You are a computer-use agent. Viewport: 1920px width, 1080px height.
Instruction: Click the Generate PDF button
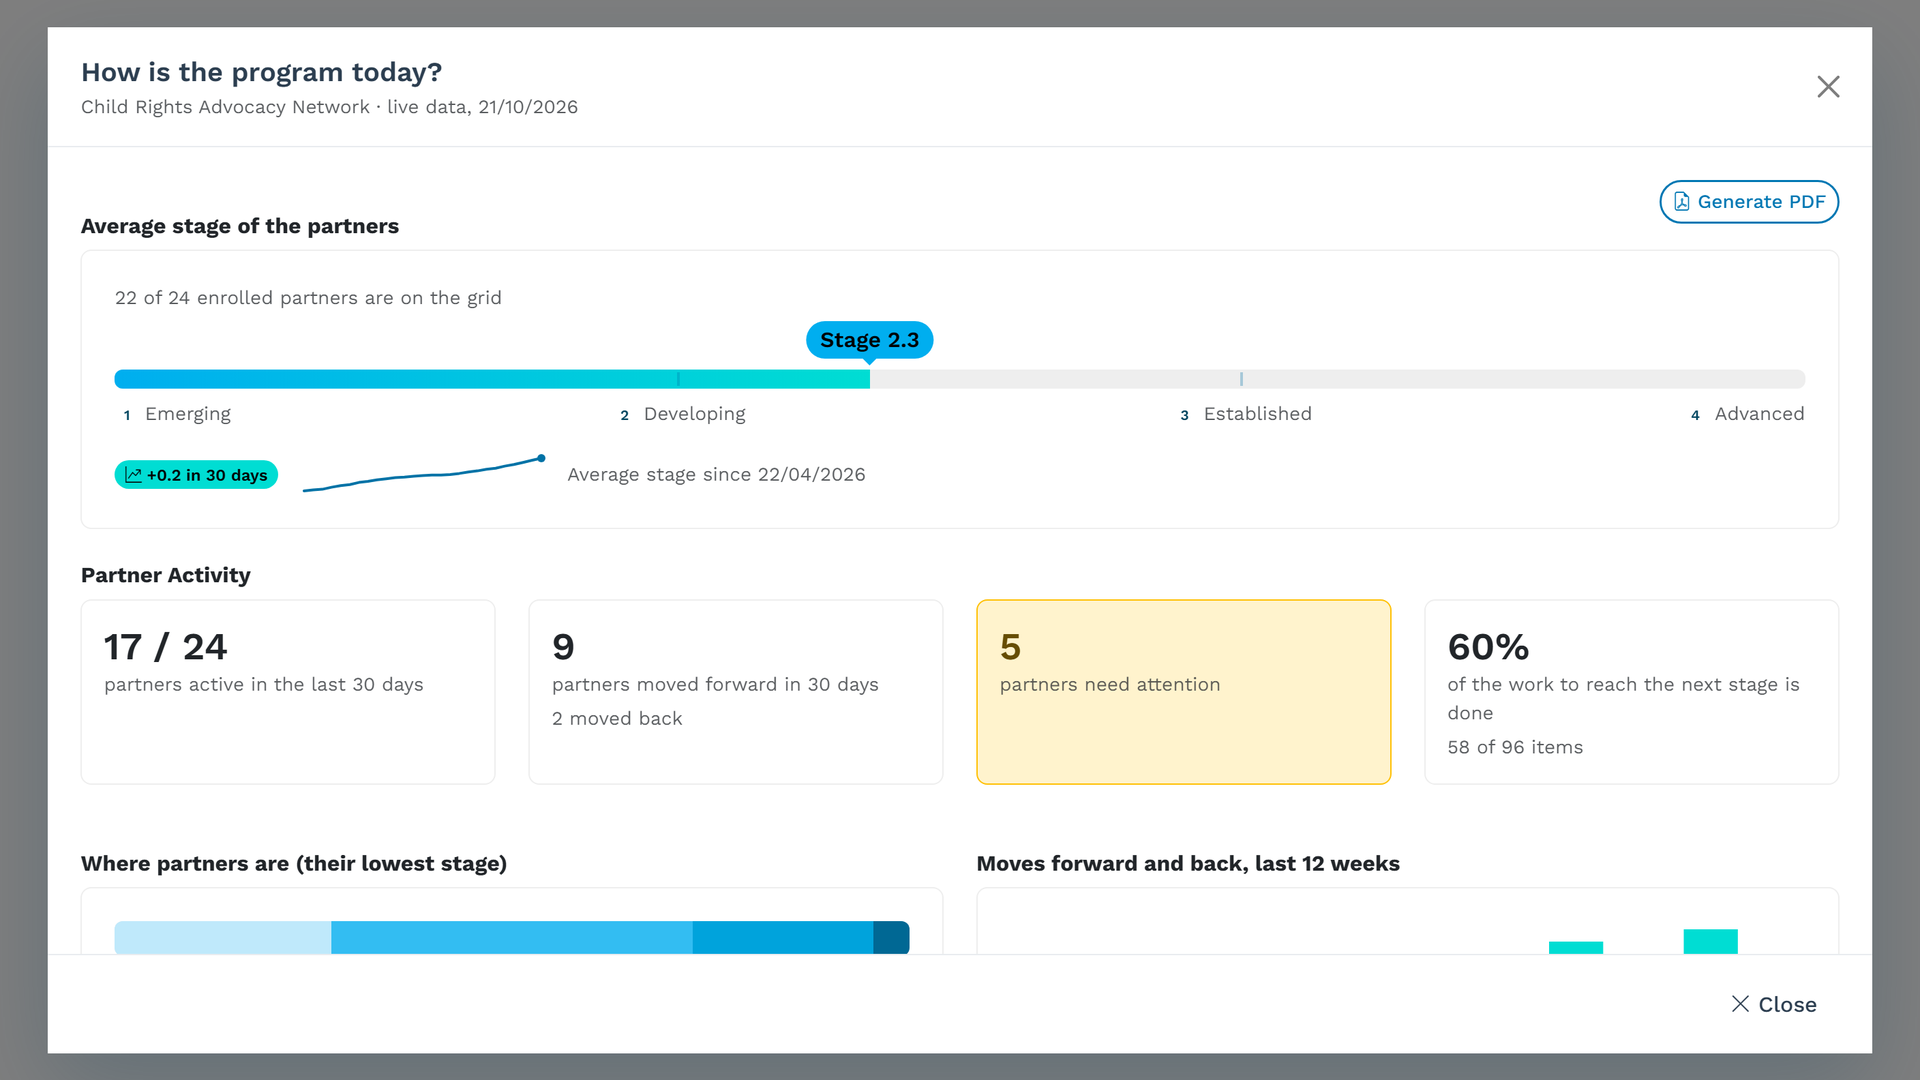coord(1749,202)
